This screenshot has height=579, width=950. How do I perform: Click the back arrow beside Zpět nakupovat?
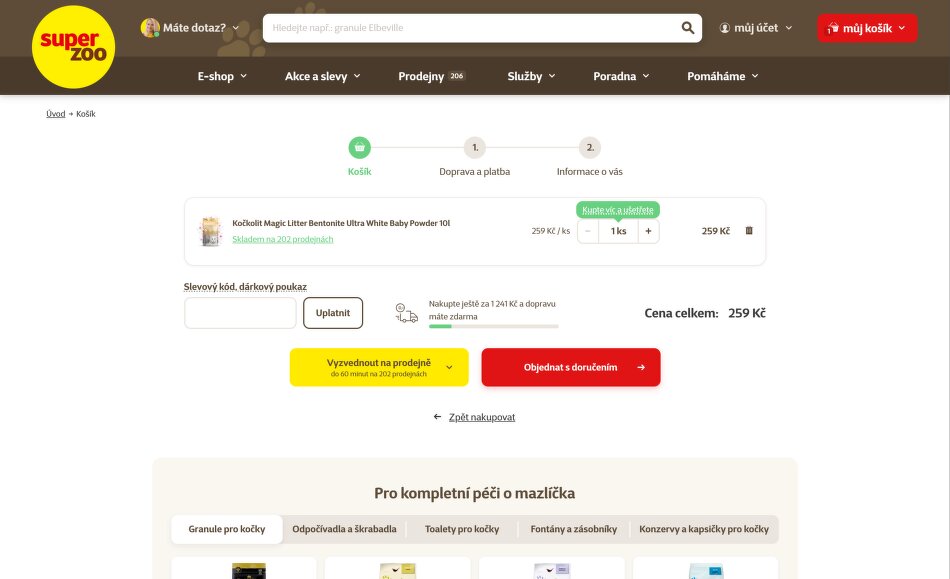click(437, 417)
